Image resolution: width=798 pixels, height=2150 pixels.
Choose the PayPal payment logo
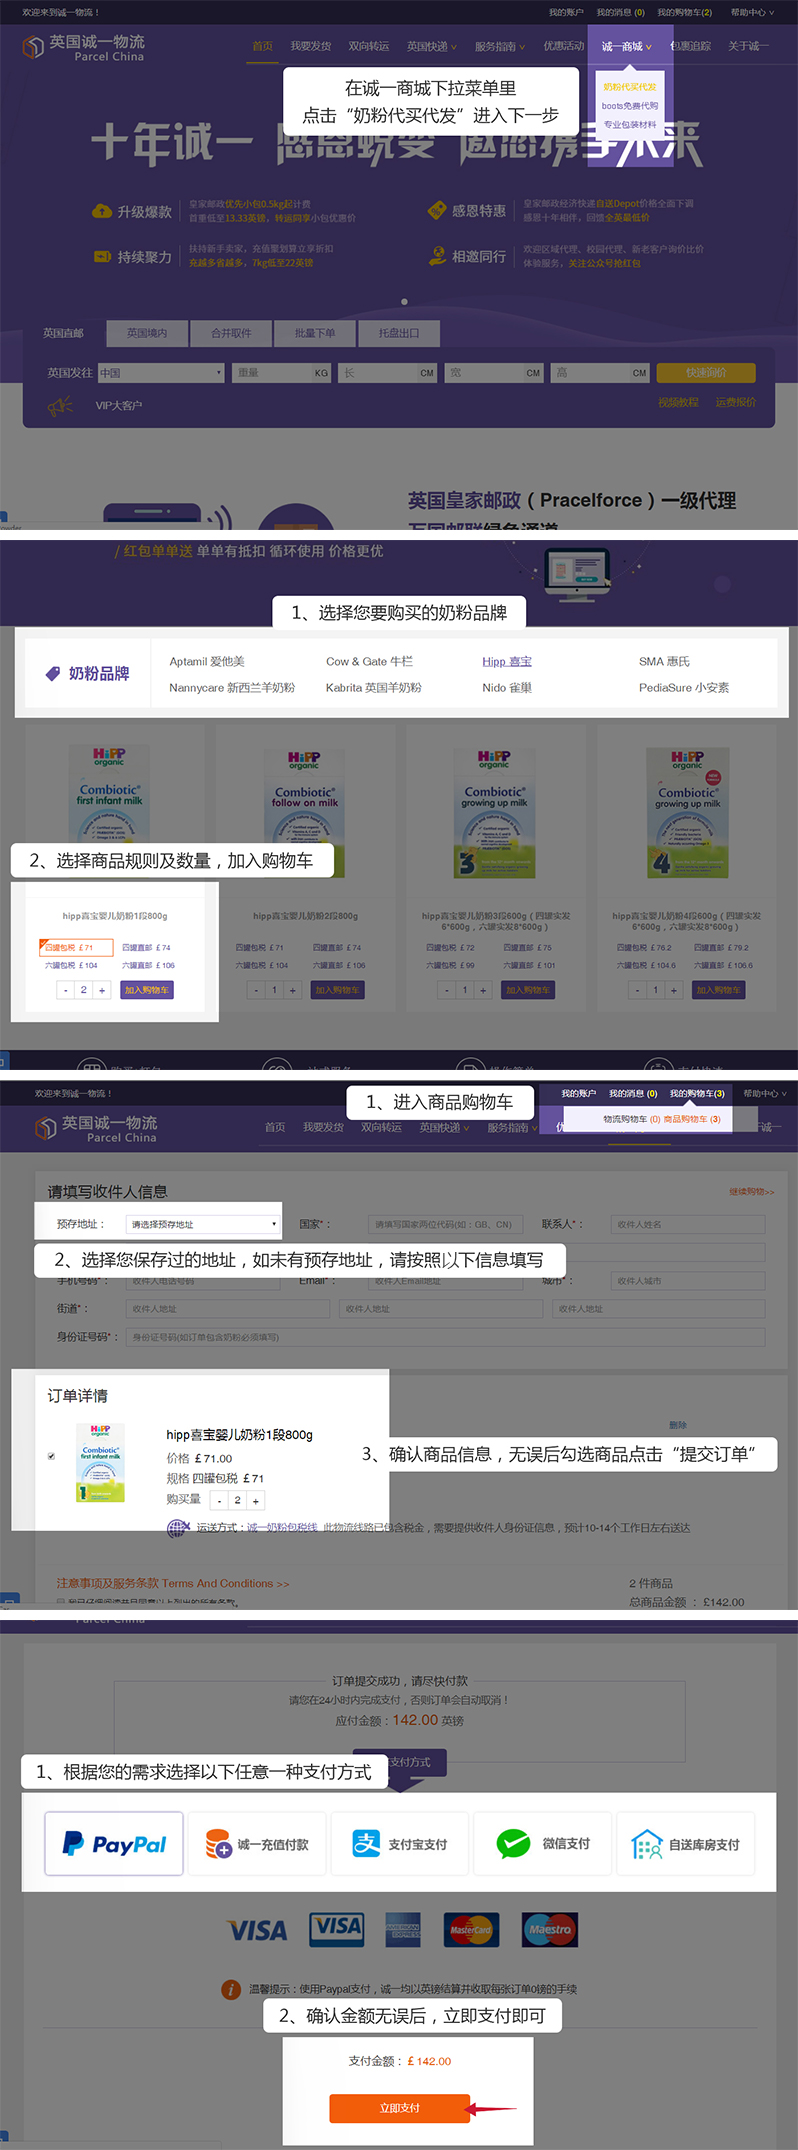[x=114, y=1843]
